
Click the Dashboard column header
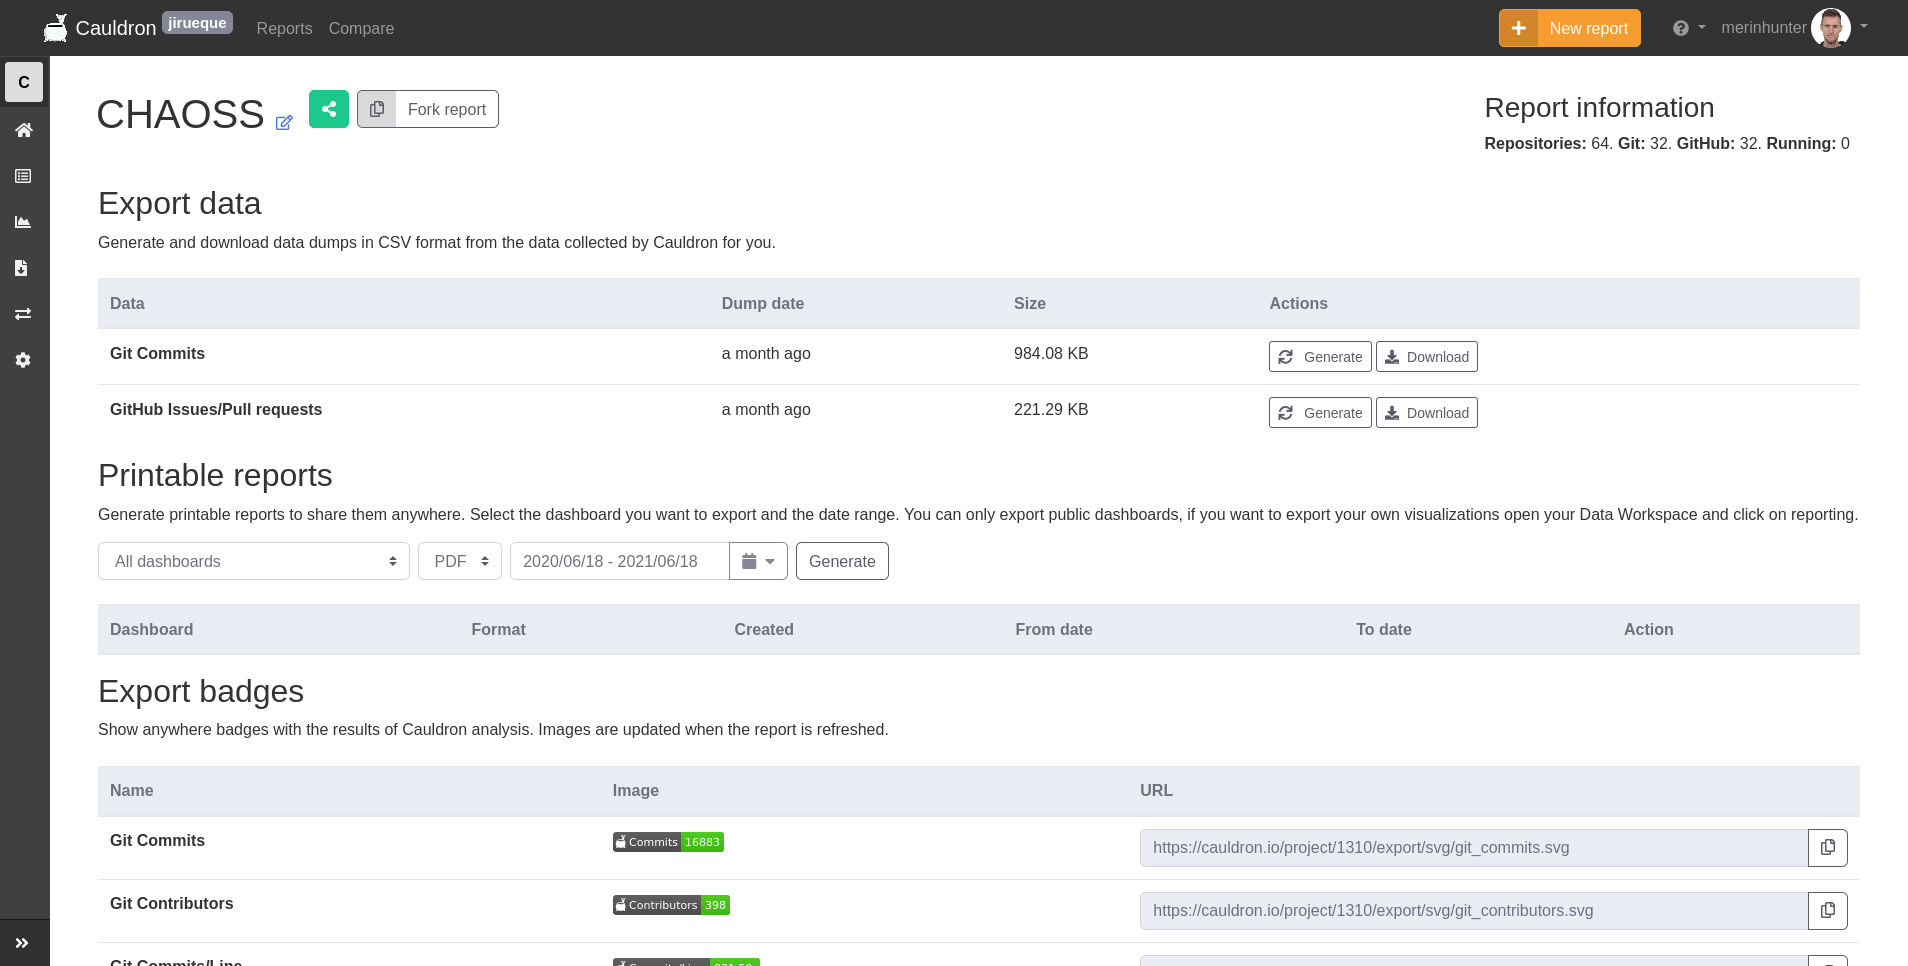coord(152,629)
